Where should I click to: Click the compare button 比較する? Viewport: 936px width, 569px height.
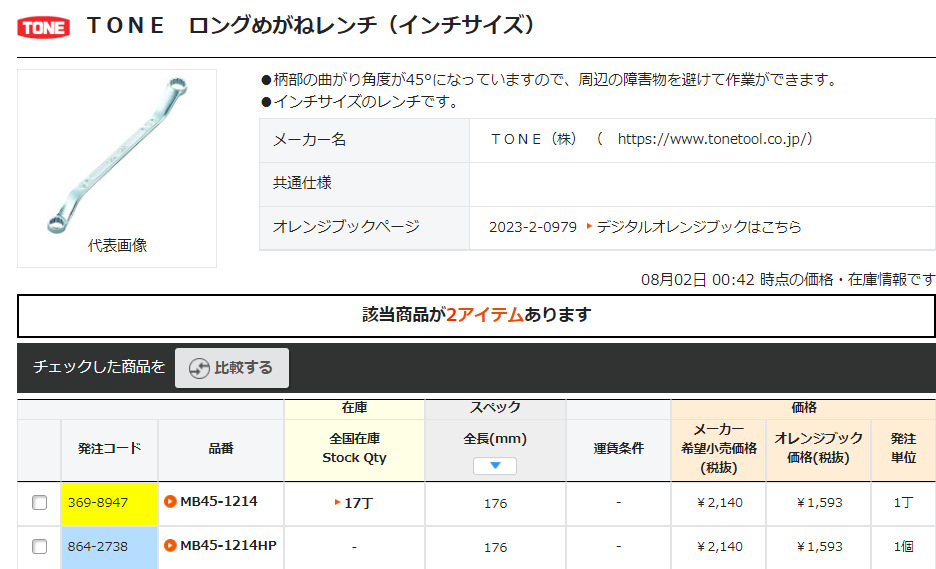(232, 368)
